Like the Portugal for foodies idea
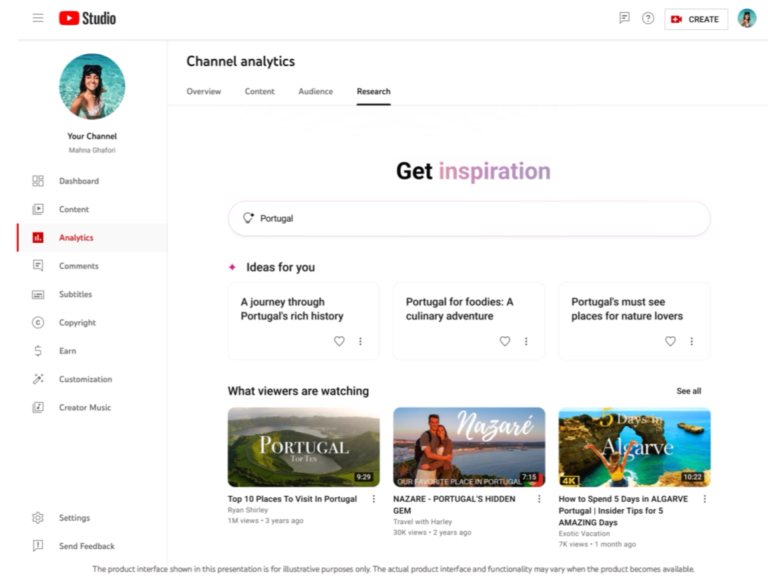Screen dimensions: 768x580 pos(504,341)
